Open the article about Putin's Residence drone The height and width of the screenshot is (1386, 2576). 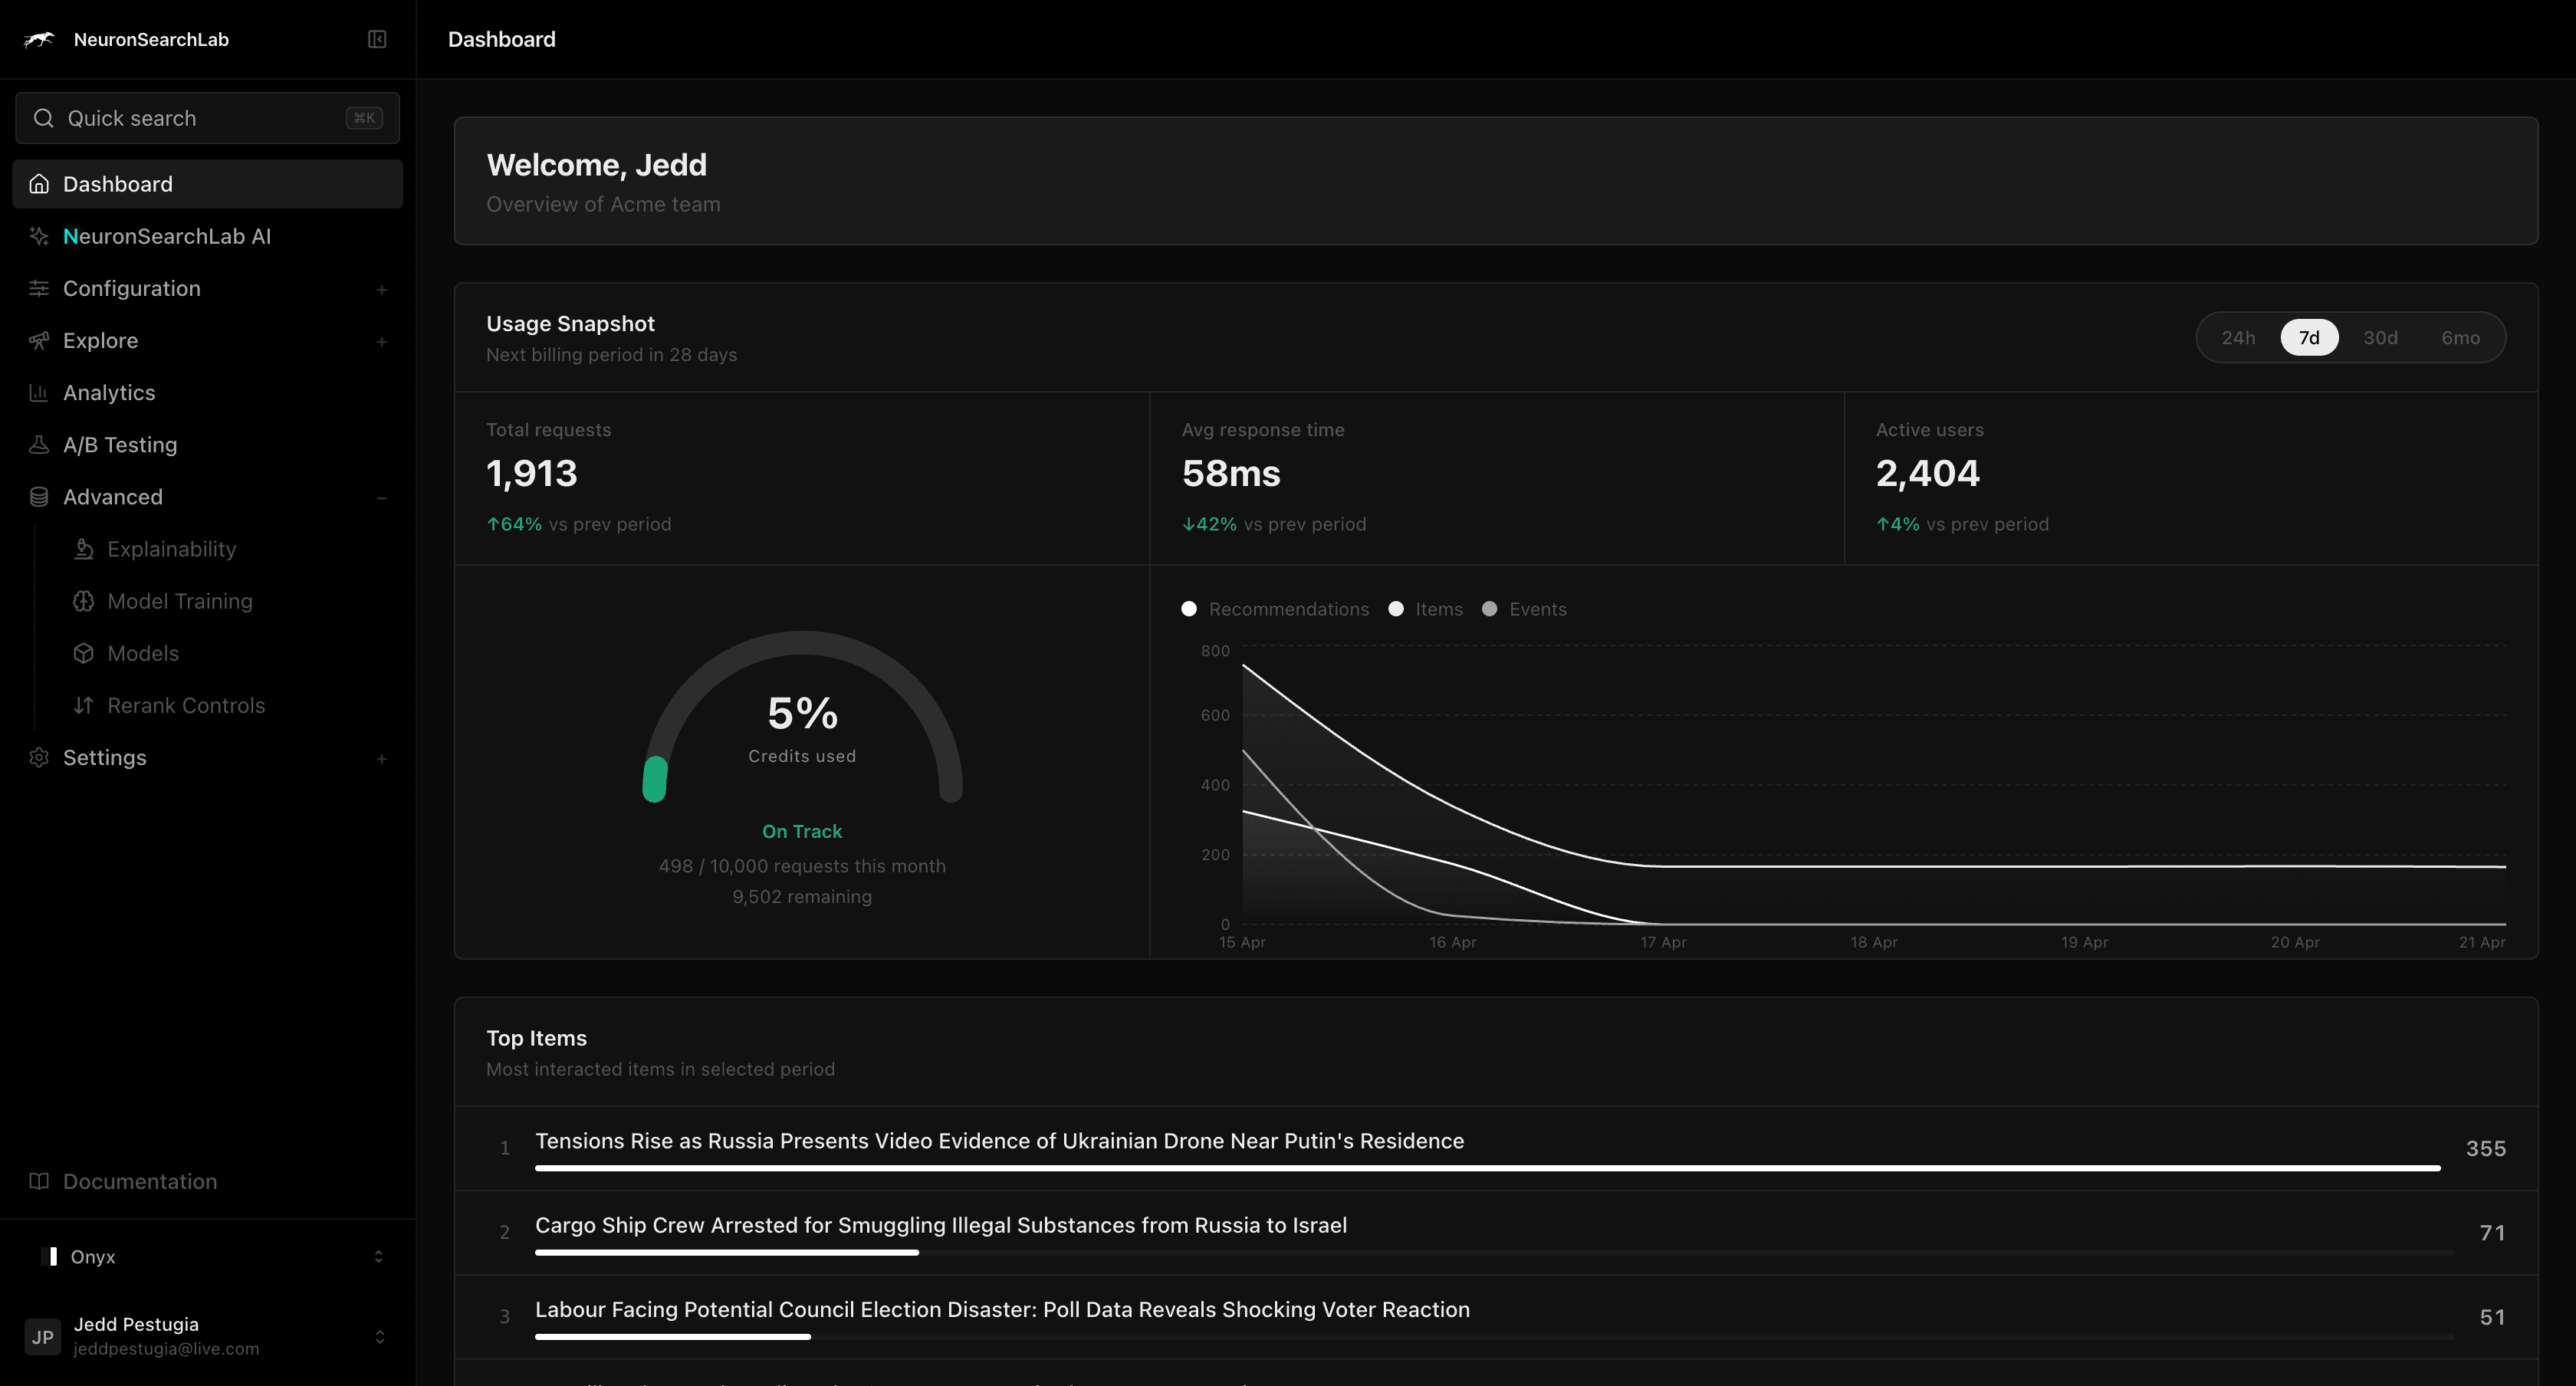pyautogui.click(x=998, y=1140)
